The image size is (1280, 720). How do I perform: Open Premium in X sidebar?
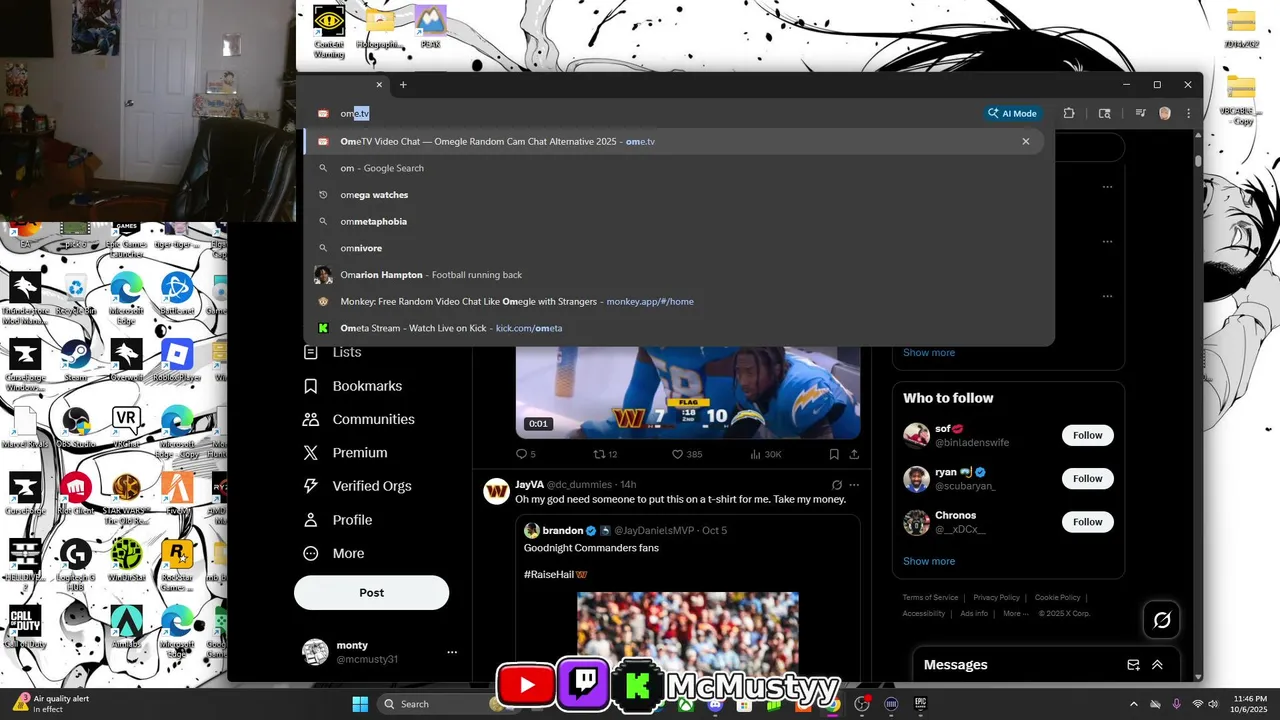[x=345, y=453]
